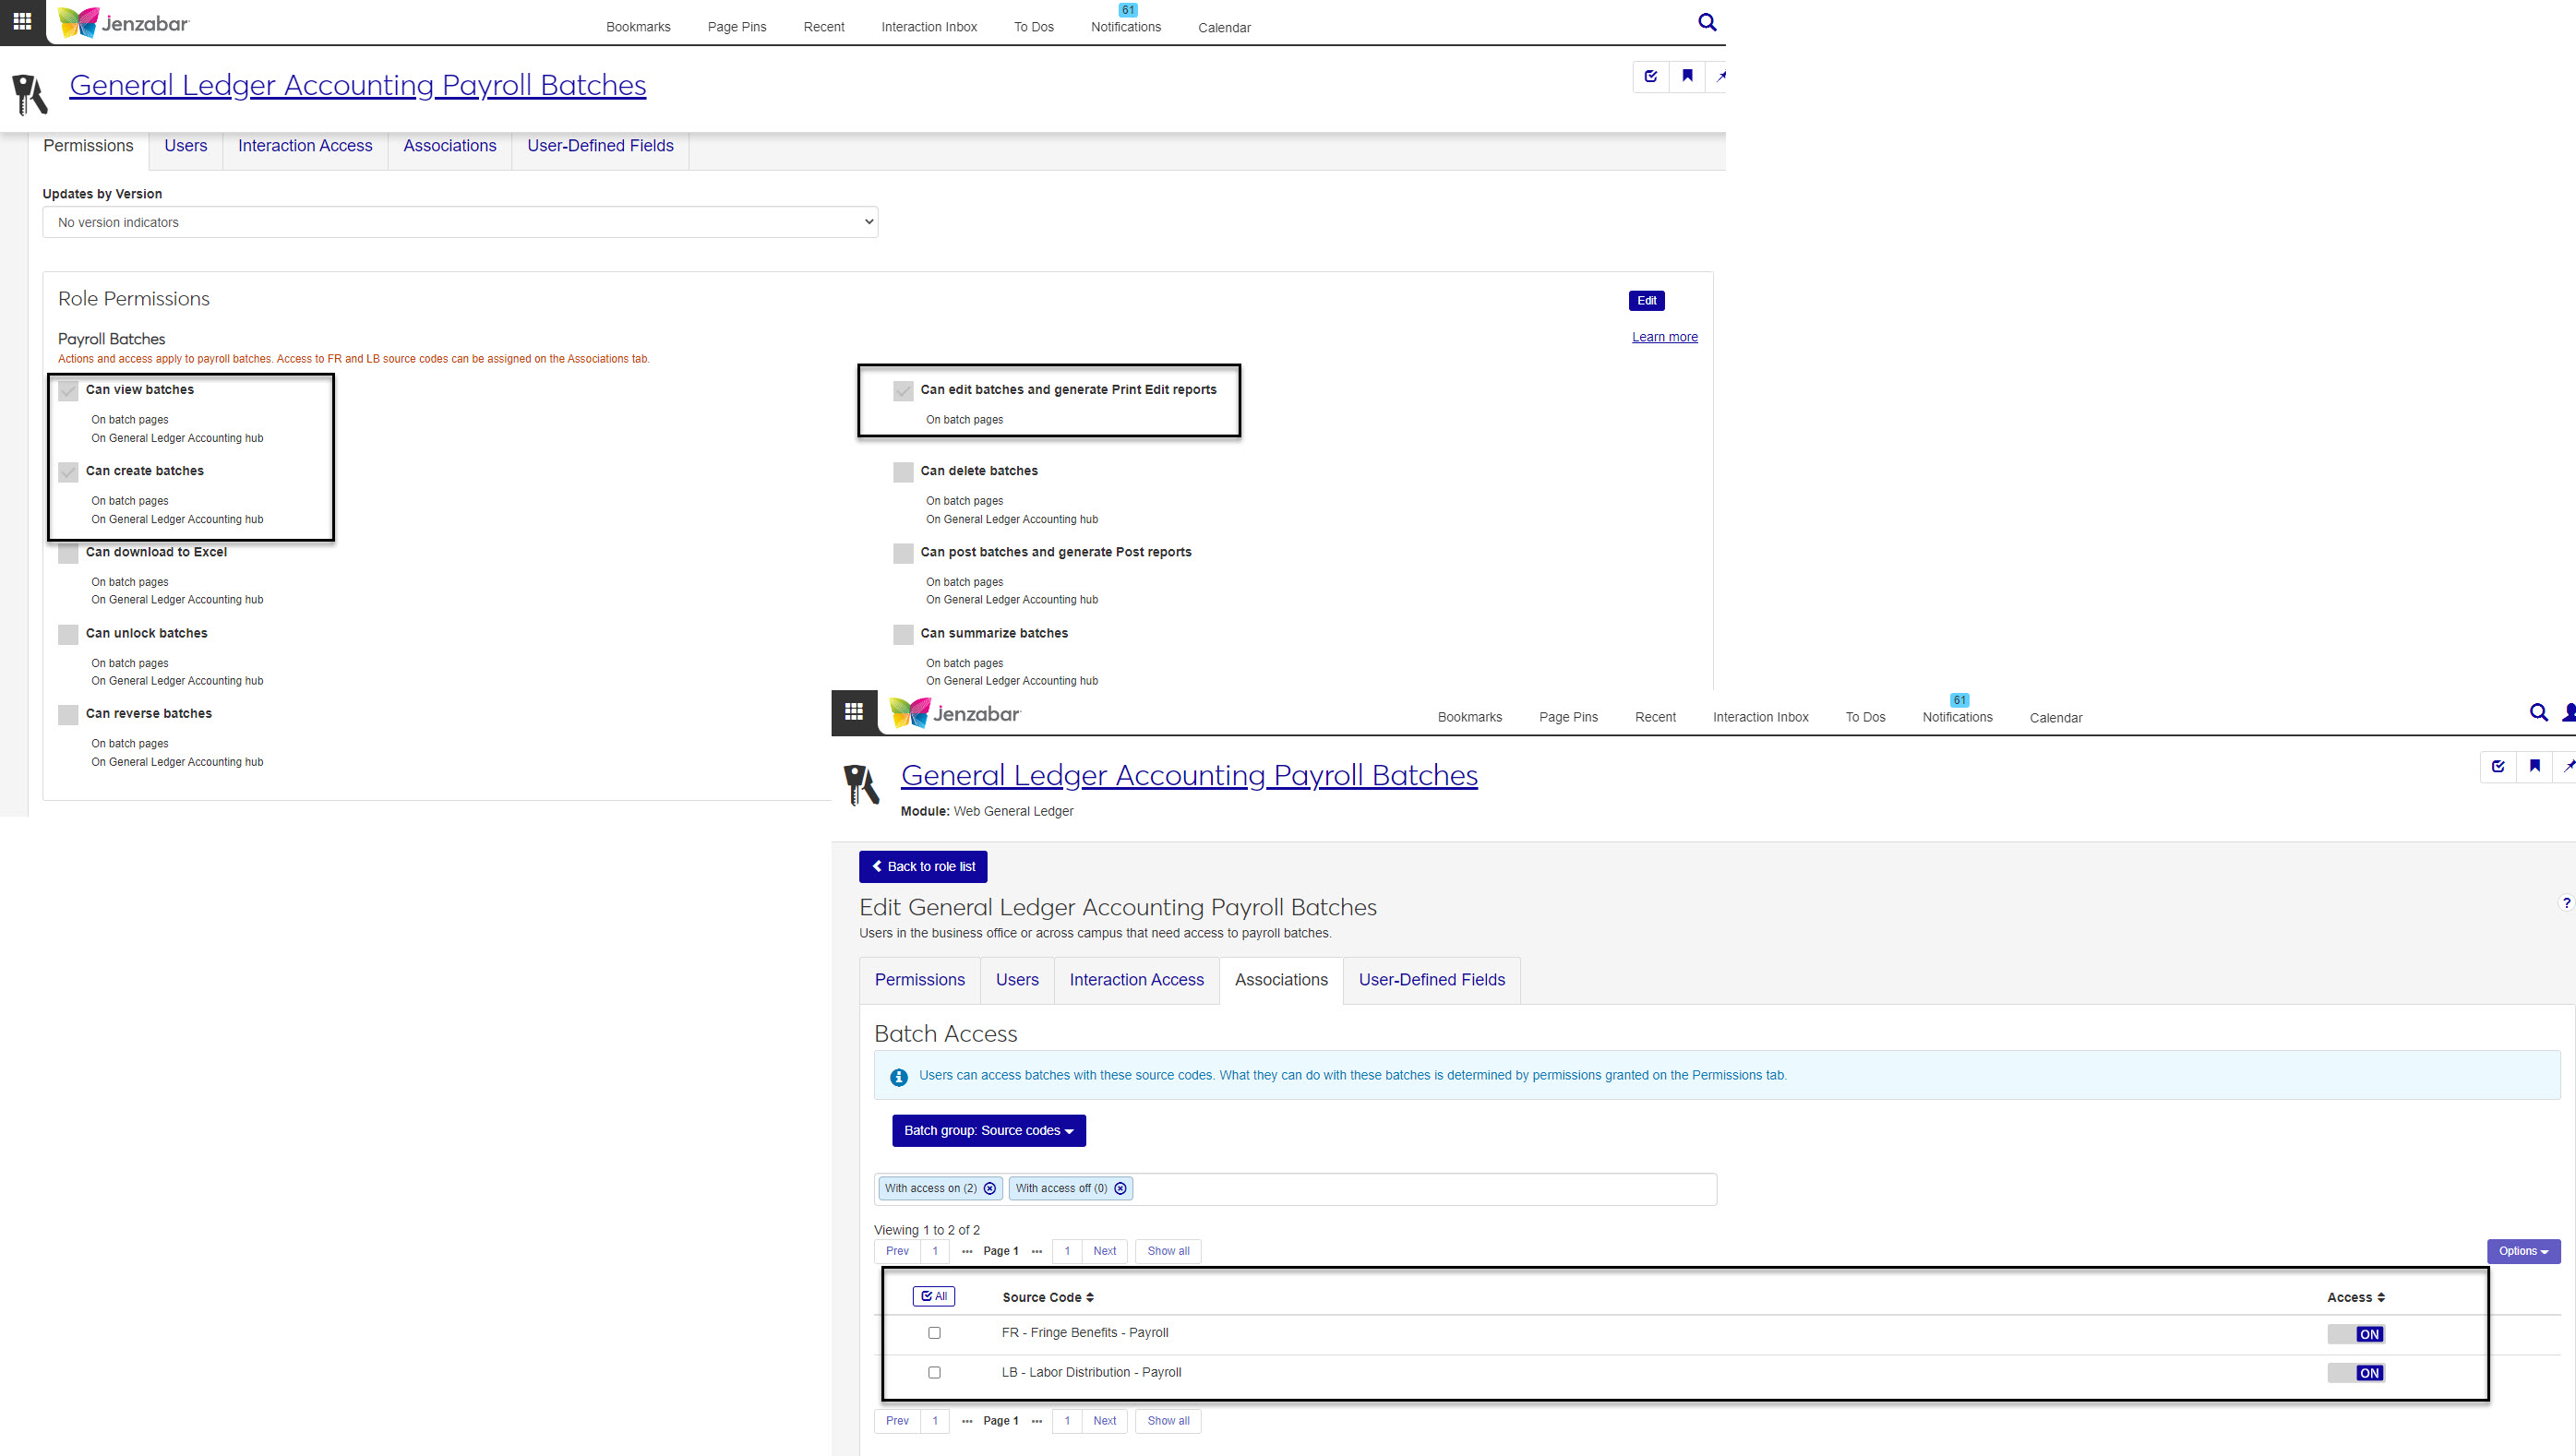Toggle access switch for FR Fringe Benefits
This screenshot has height=1456, width=2576.
click(x=2355, y=1334)
